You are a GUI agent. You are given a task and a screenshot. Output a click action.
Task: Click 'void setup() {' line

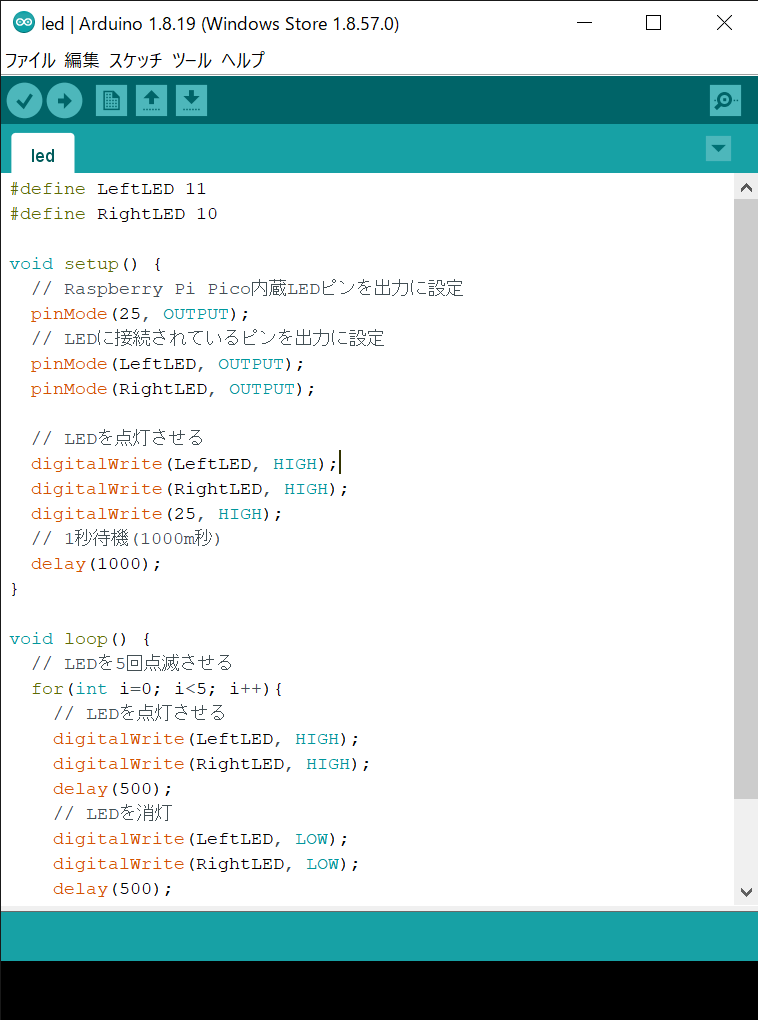[85, 264]
